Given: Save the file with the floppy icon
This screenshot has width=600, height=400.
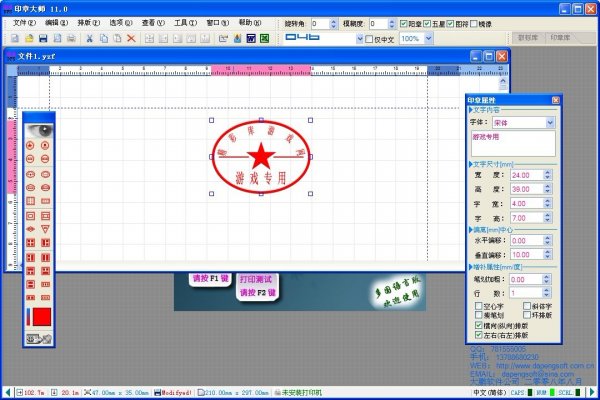Looking at the screenshot, I should (43, 38).
